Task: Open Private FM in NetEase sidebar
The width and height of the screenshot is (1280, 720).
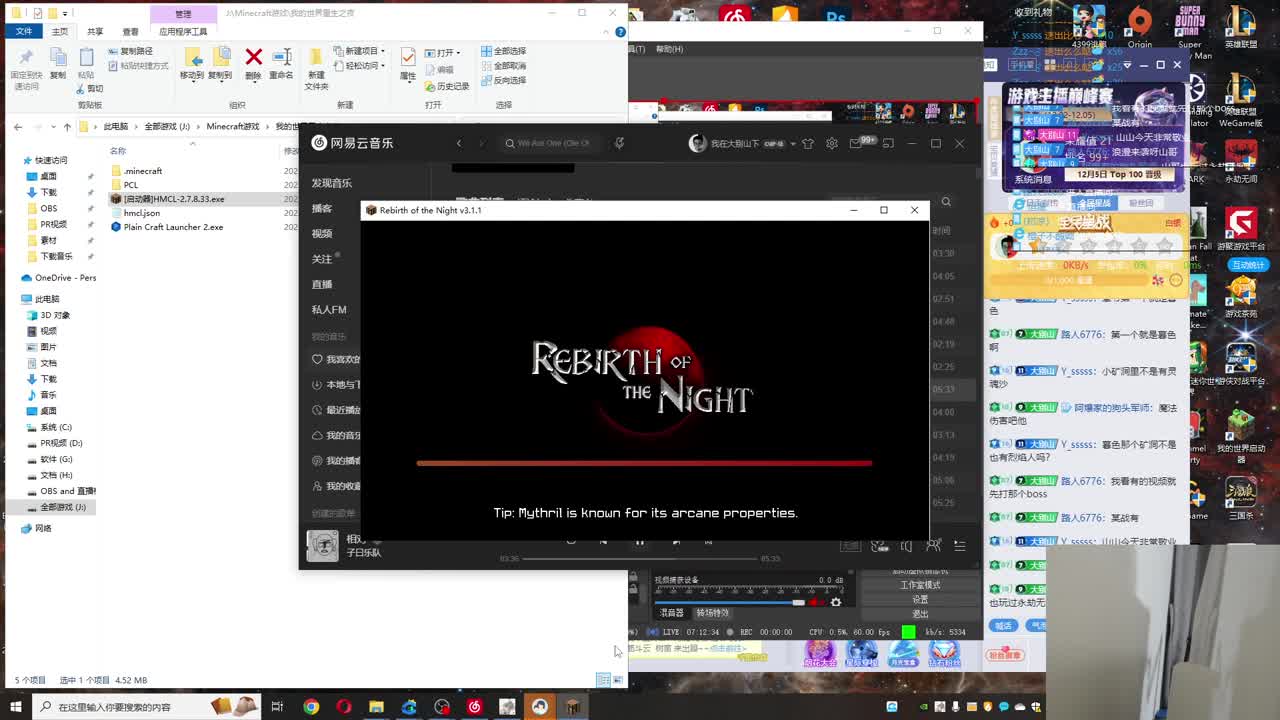Action: [x=329, y=310]
